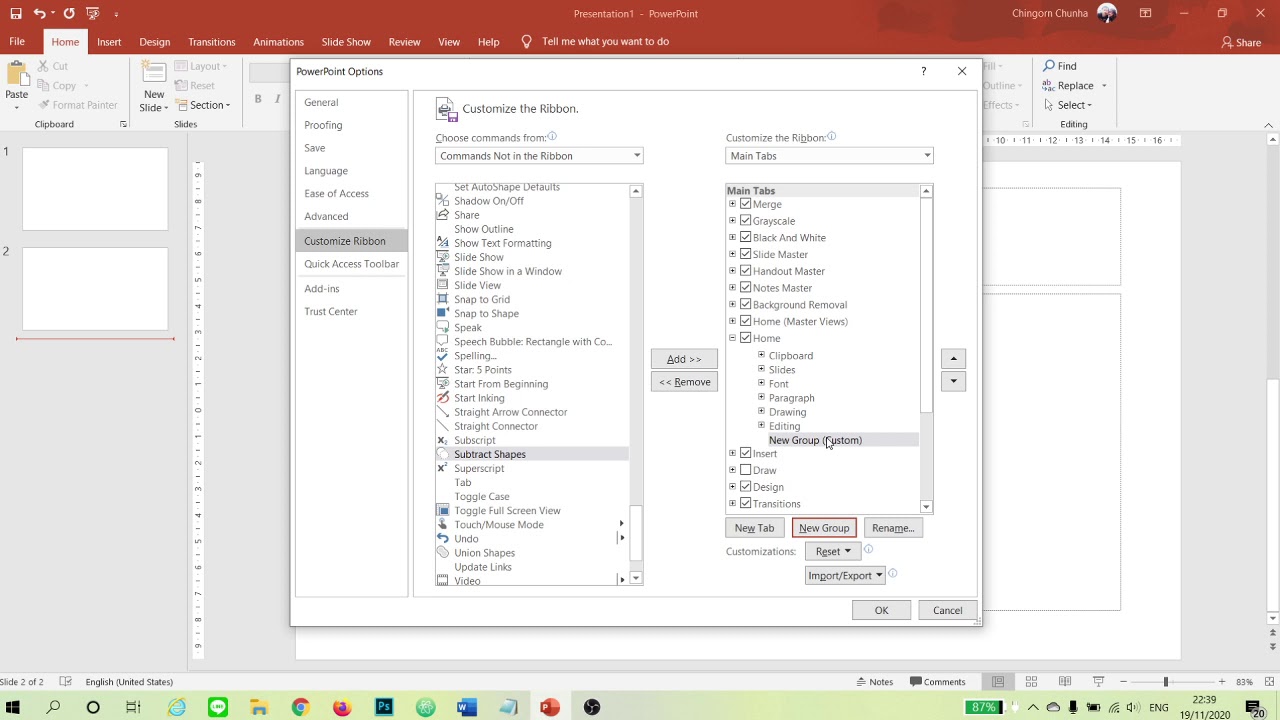Click the Subscript command icon

[x=443, y=440]
